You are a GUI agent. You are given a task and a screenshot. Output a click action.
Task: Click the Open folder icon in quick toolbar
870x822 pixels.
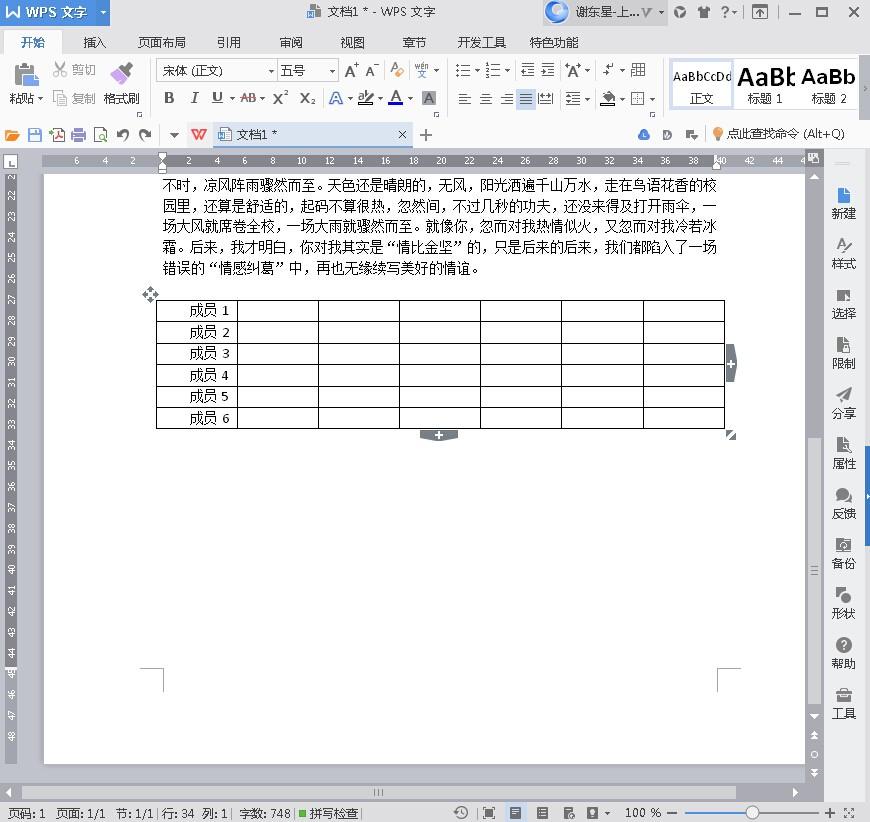pos(12,135)
